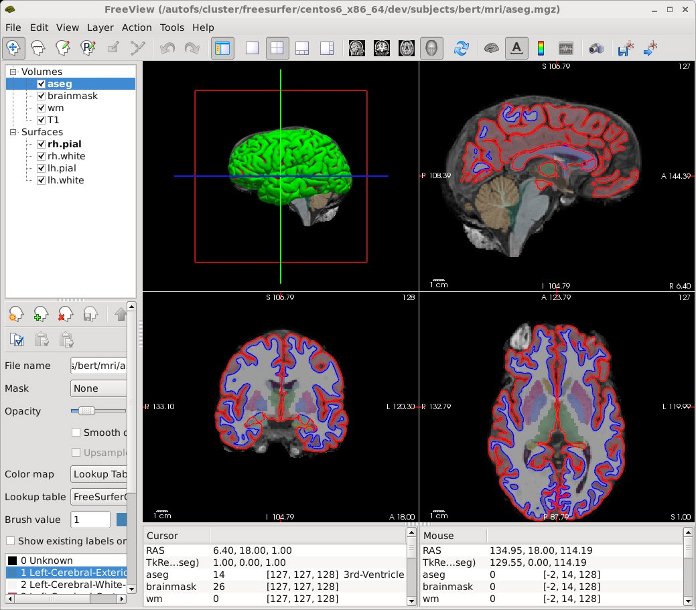Open the Layer menu
Viewport: 696px width, 610px height.
click(100, 28)
